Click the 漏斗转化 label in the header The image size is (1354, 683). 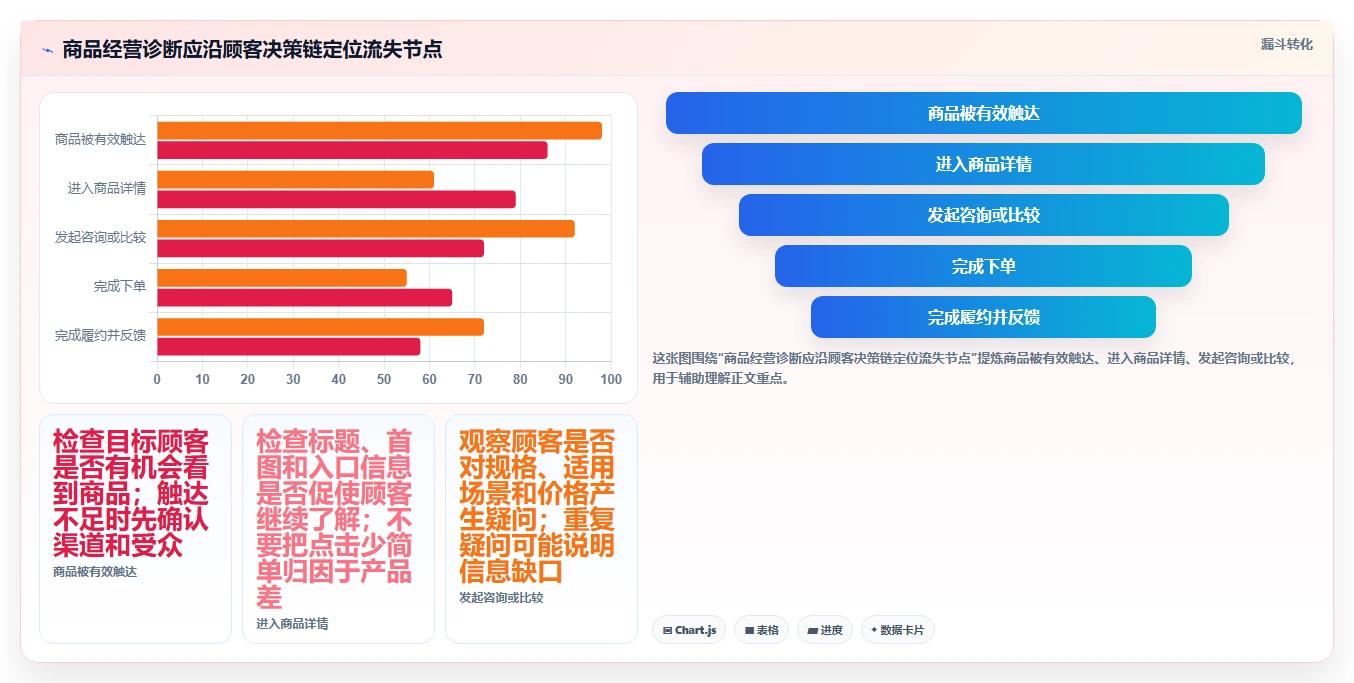1287,44
